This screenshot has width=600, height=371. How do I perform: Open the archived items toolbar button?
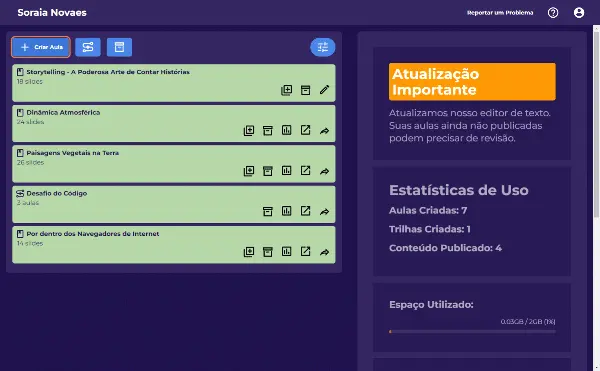tap(119, 47)
